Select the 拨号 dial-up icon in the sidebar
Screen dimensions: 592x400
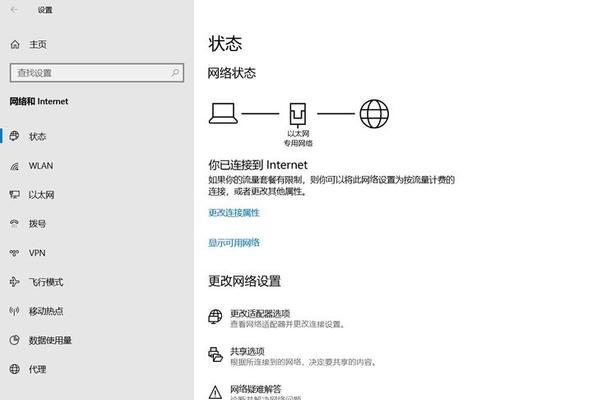pos(14,223)
